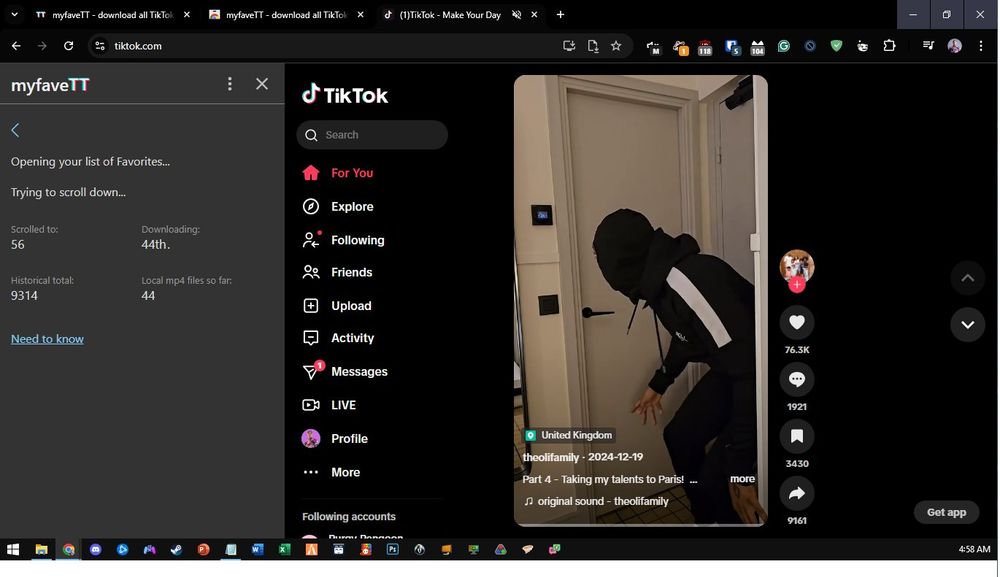Open the Upload page

[x=337, y=305]
